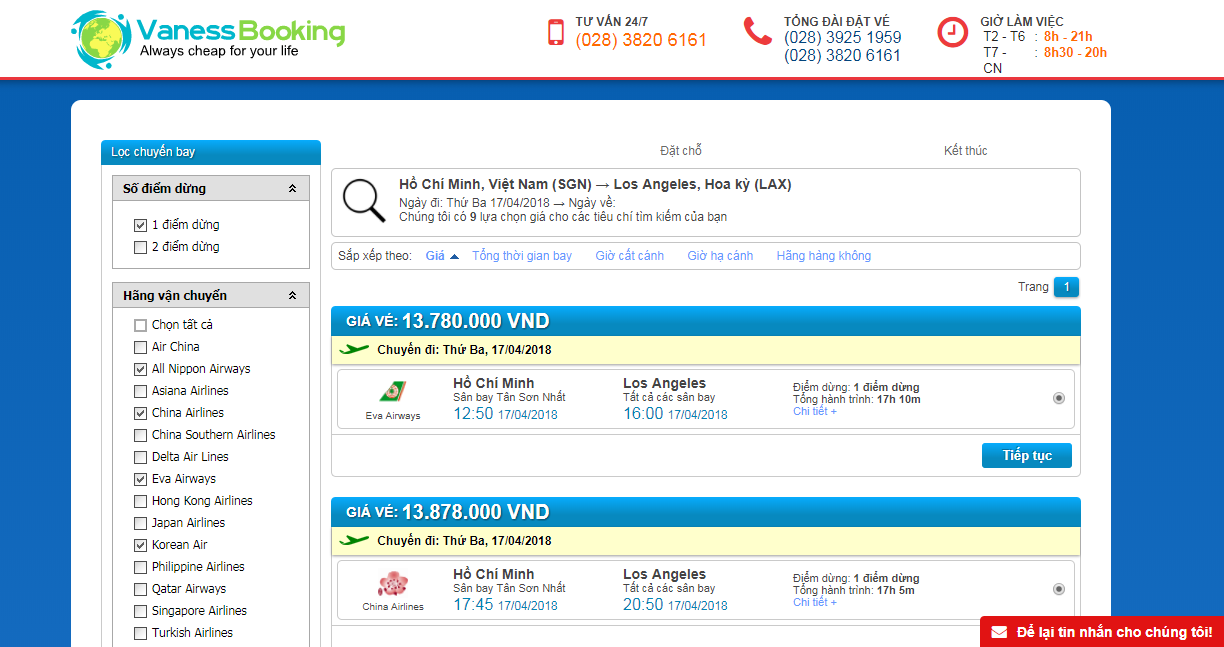This screenshot has height=647, width=1224.
Task: Click the magnifying glass search icon
Action: tap(364, 201)
